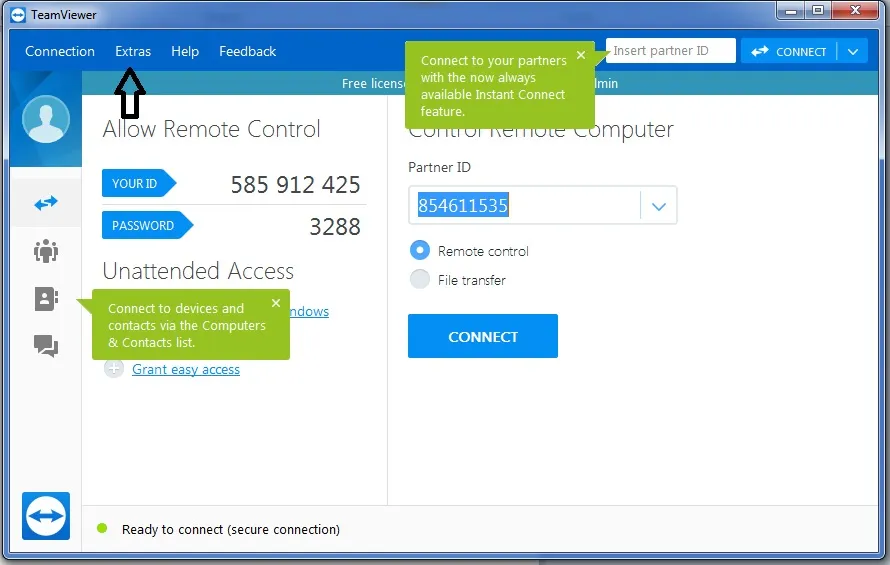890x565 pixels.
Task: Open the Feedback menu
Action: (x=247, y=51)
